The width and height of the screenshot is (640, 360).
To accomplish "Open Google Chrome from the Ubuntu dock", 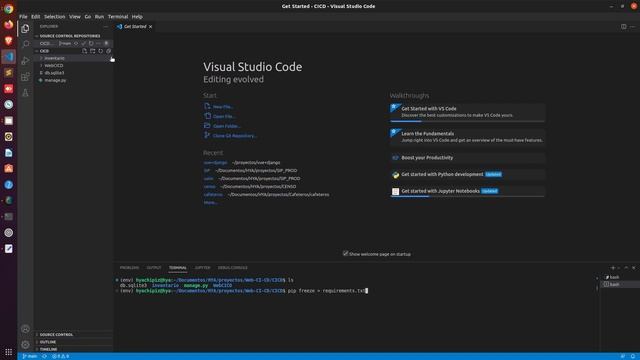I will tap(9, 9).
